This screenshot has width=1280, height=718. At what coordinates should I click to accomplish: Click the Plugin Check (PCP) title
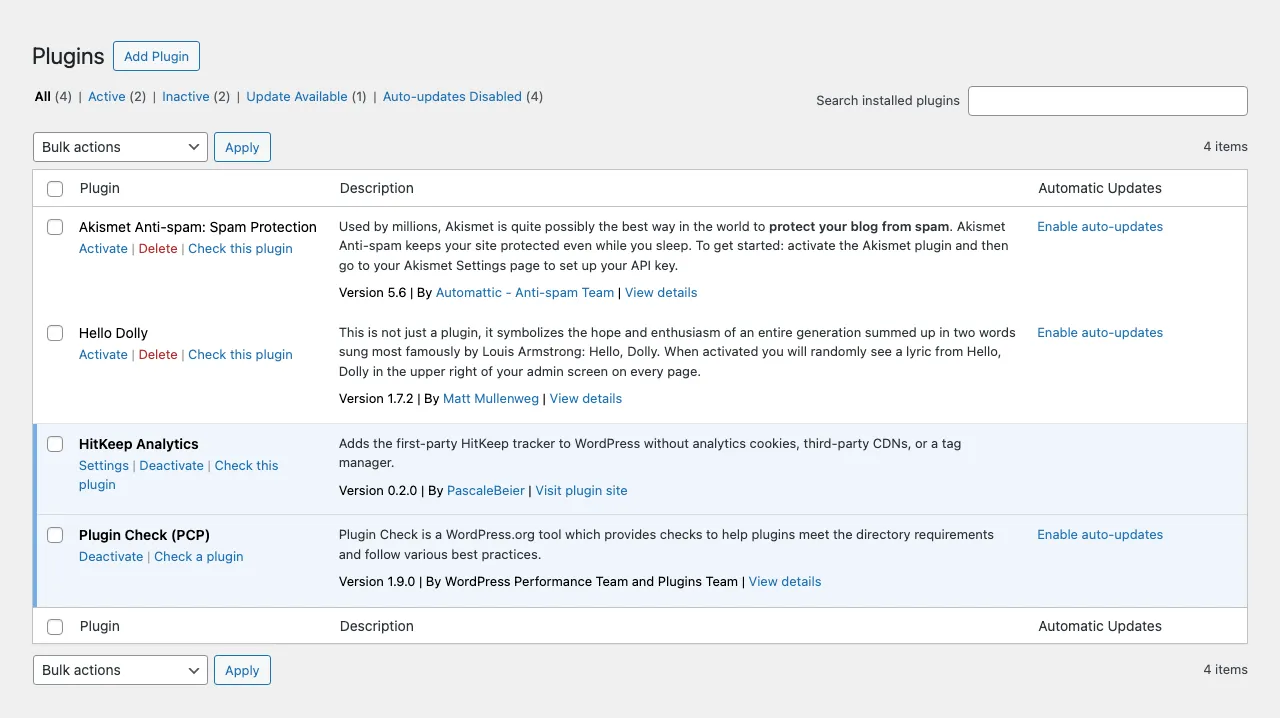click(x=144, y=535)
